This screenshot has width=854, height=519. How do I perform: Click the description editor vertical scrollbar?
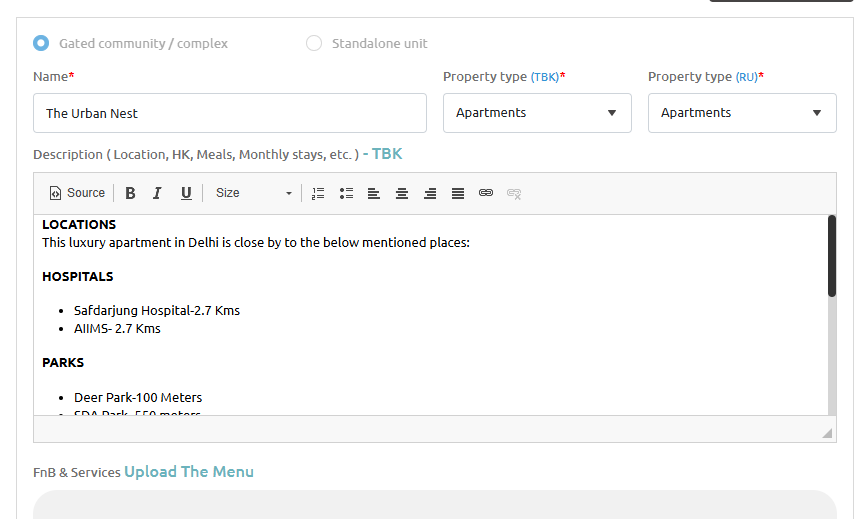(832, 256)
